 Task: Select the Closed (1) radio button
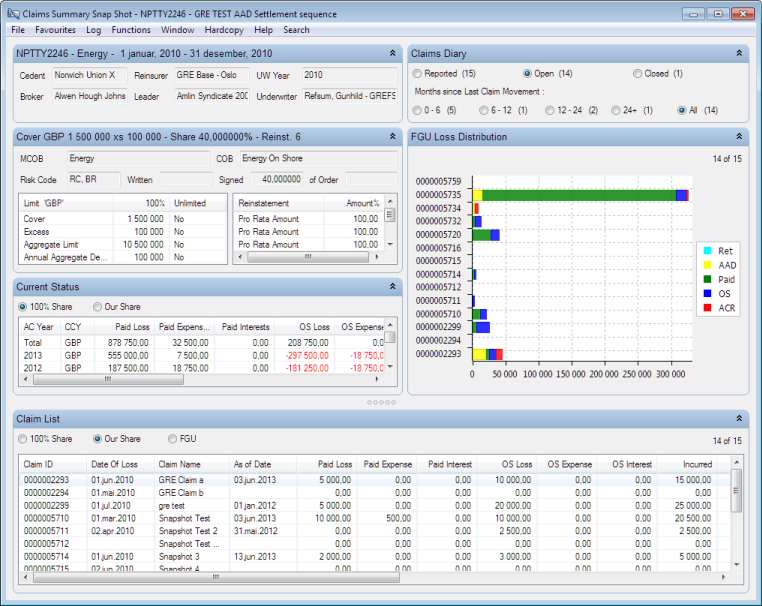pos(638,74)
